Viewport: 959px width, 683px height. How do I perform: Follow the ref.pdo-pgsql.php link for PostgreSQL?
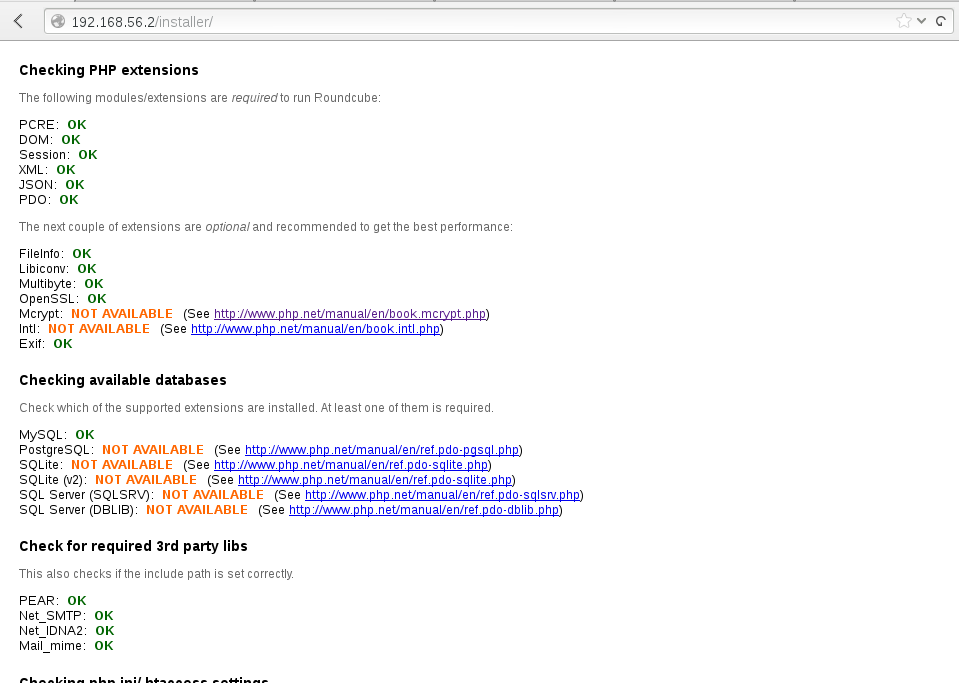[x=381, y=450]
